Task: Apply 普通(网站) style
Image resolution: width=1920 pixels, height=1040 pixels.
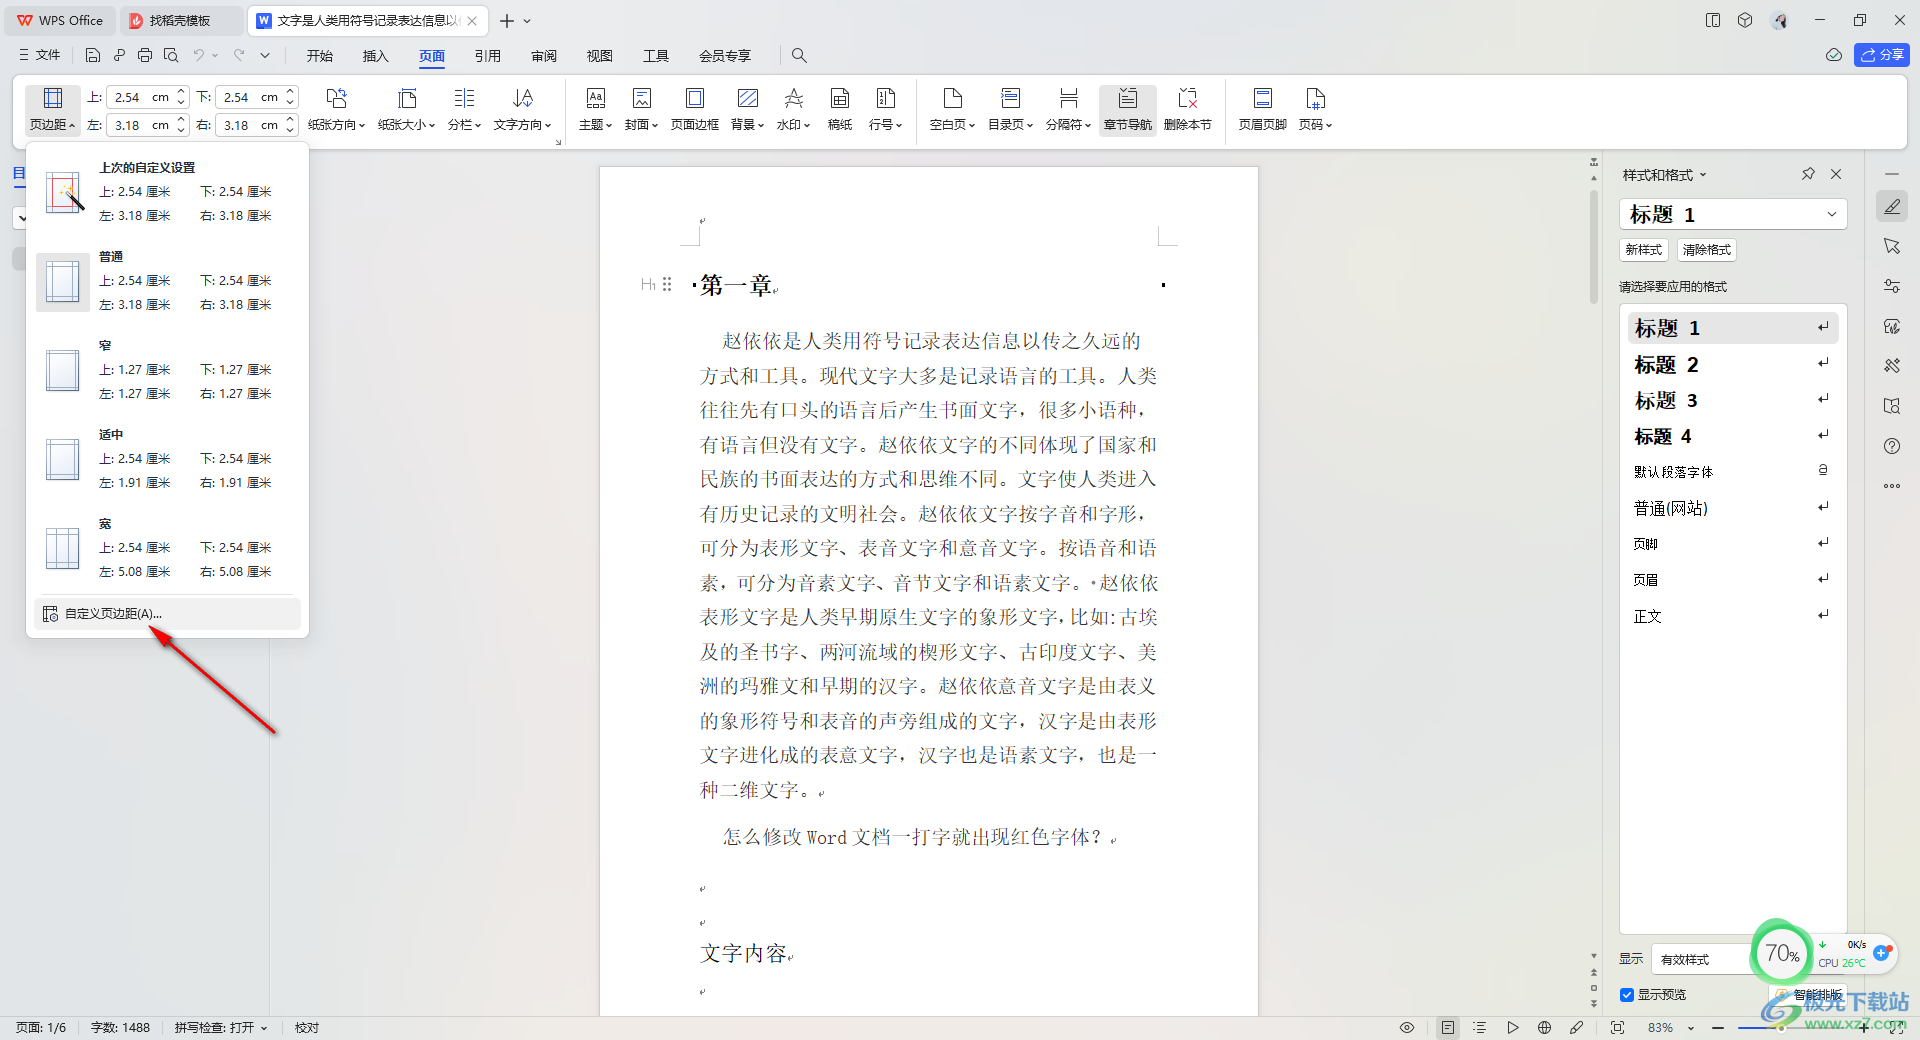Action: (x=1732, y=508)
